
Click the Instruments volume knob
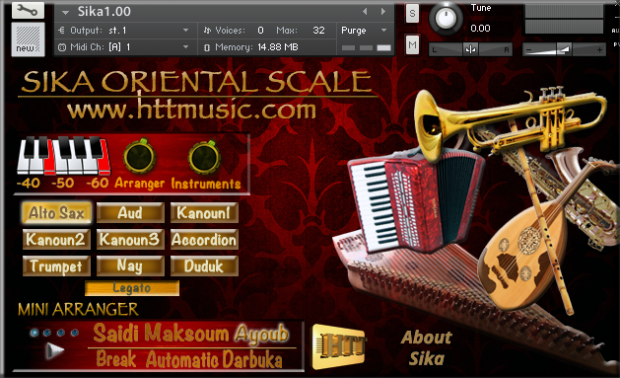coord(204,157)
